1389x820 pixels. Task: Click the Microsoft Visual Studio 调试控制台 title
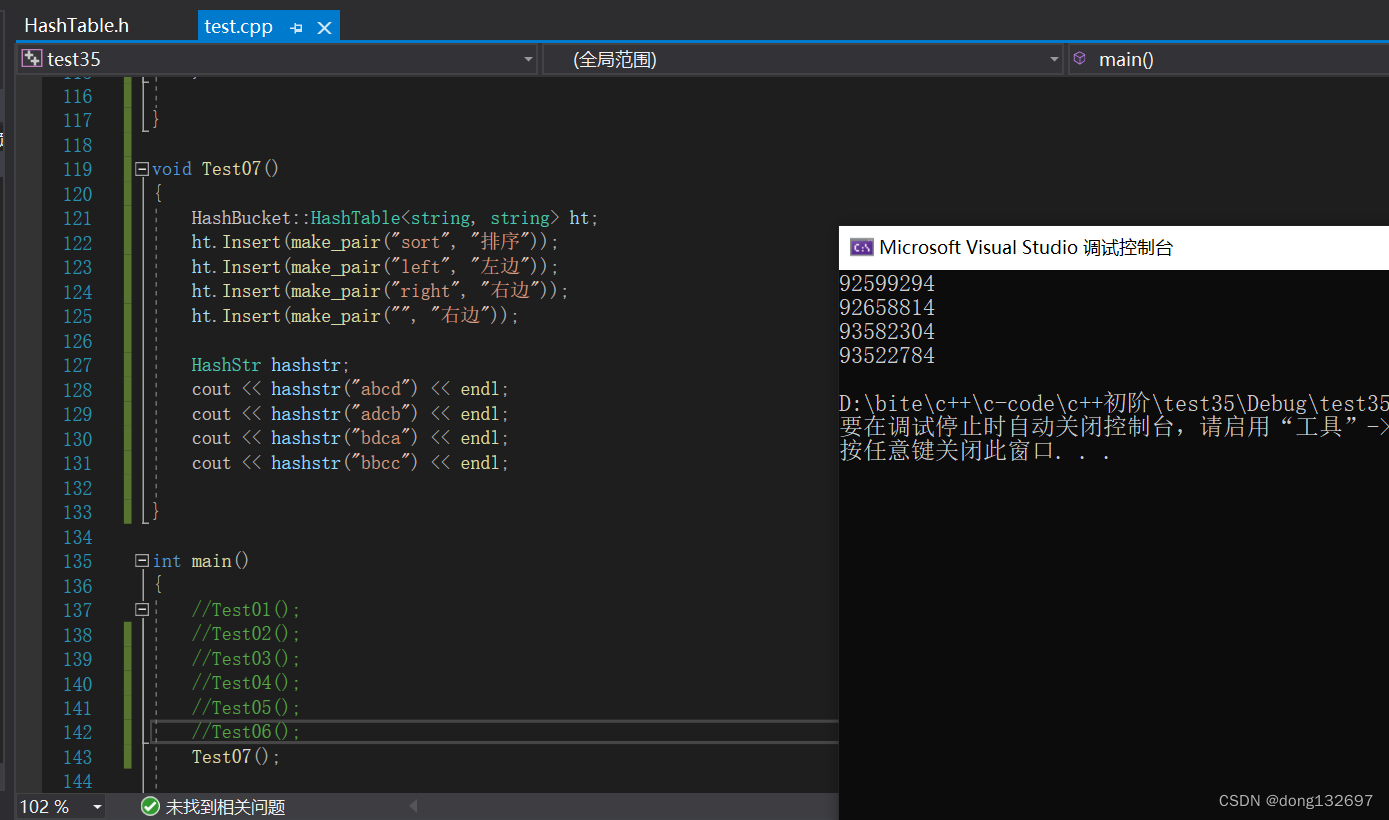1026,248
